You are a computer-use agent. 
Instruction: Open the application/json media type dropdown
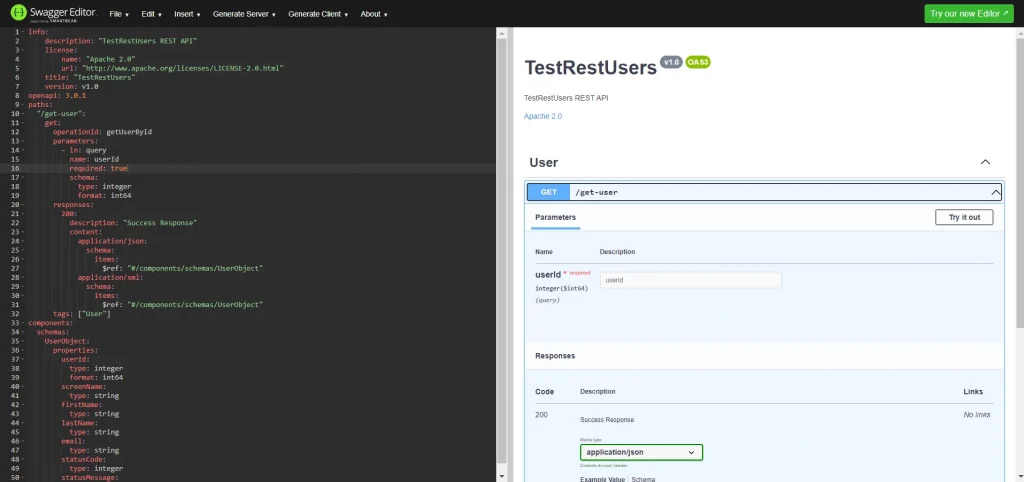point(641,452)
